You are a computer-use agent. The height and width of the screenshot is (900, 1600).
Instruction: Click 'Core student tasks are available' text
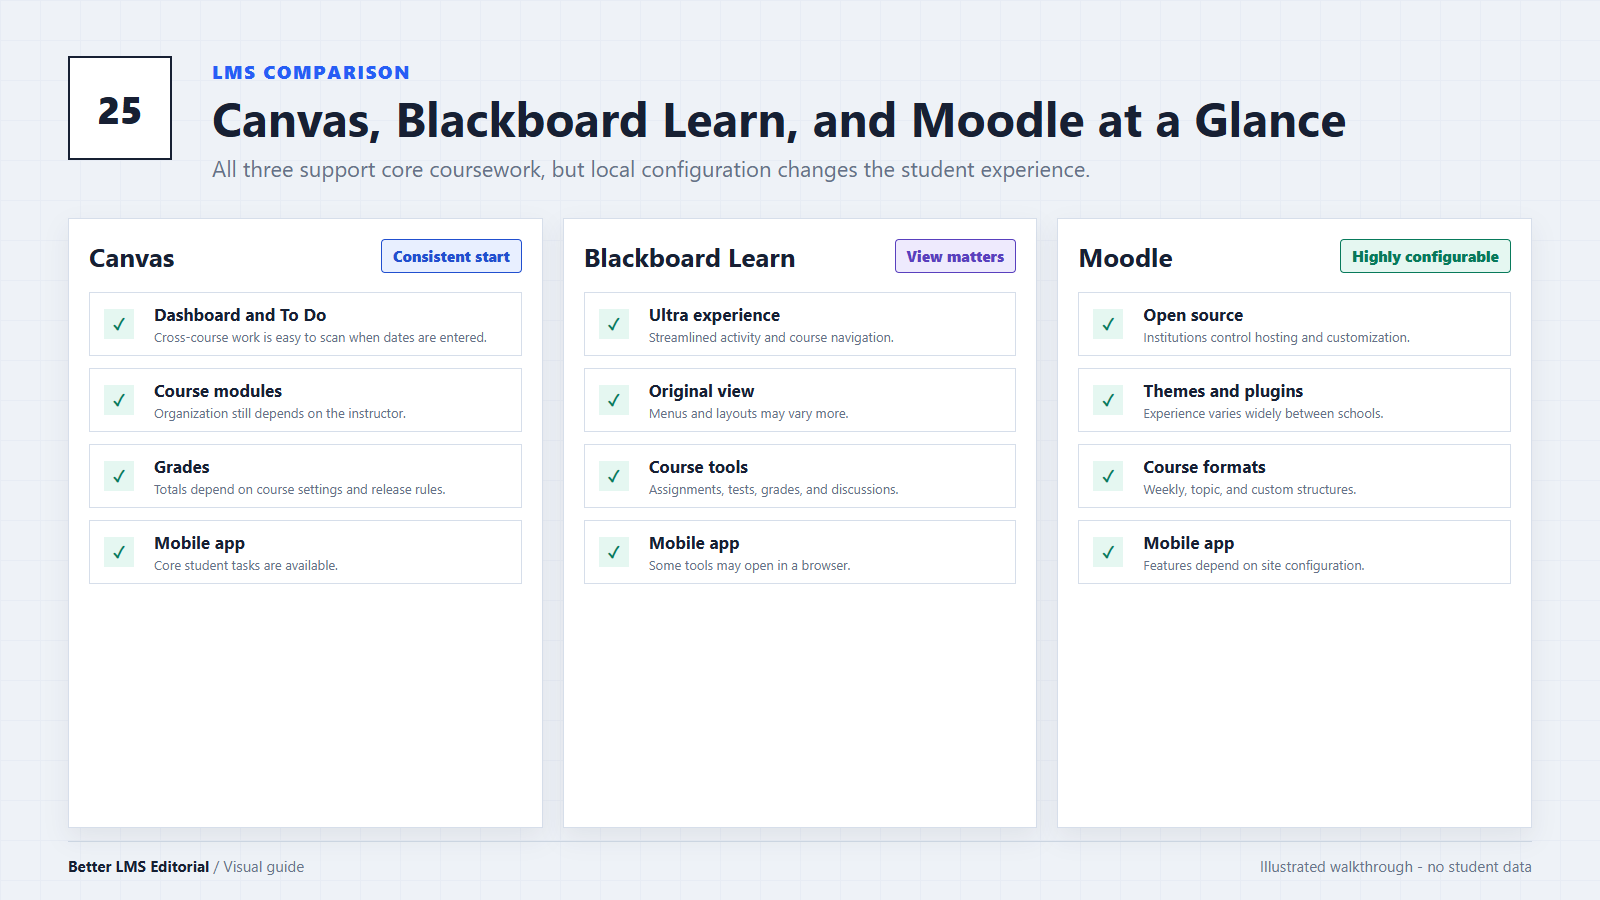pyautogui.click(x=246, y=566)
